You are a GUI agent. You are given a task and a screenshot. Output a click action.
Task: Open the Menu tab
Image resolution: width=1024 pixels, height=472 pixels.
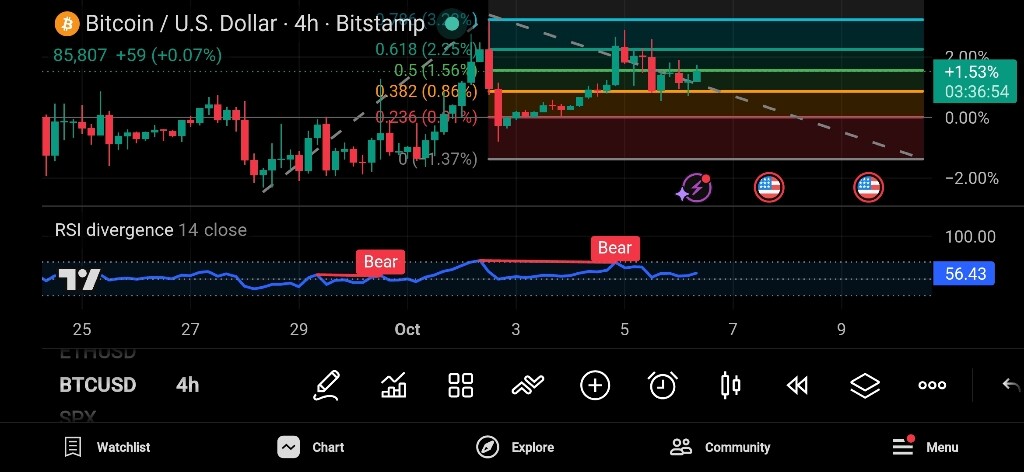(925, 447)
